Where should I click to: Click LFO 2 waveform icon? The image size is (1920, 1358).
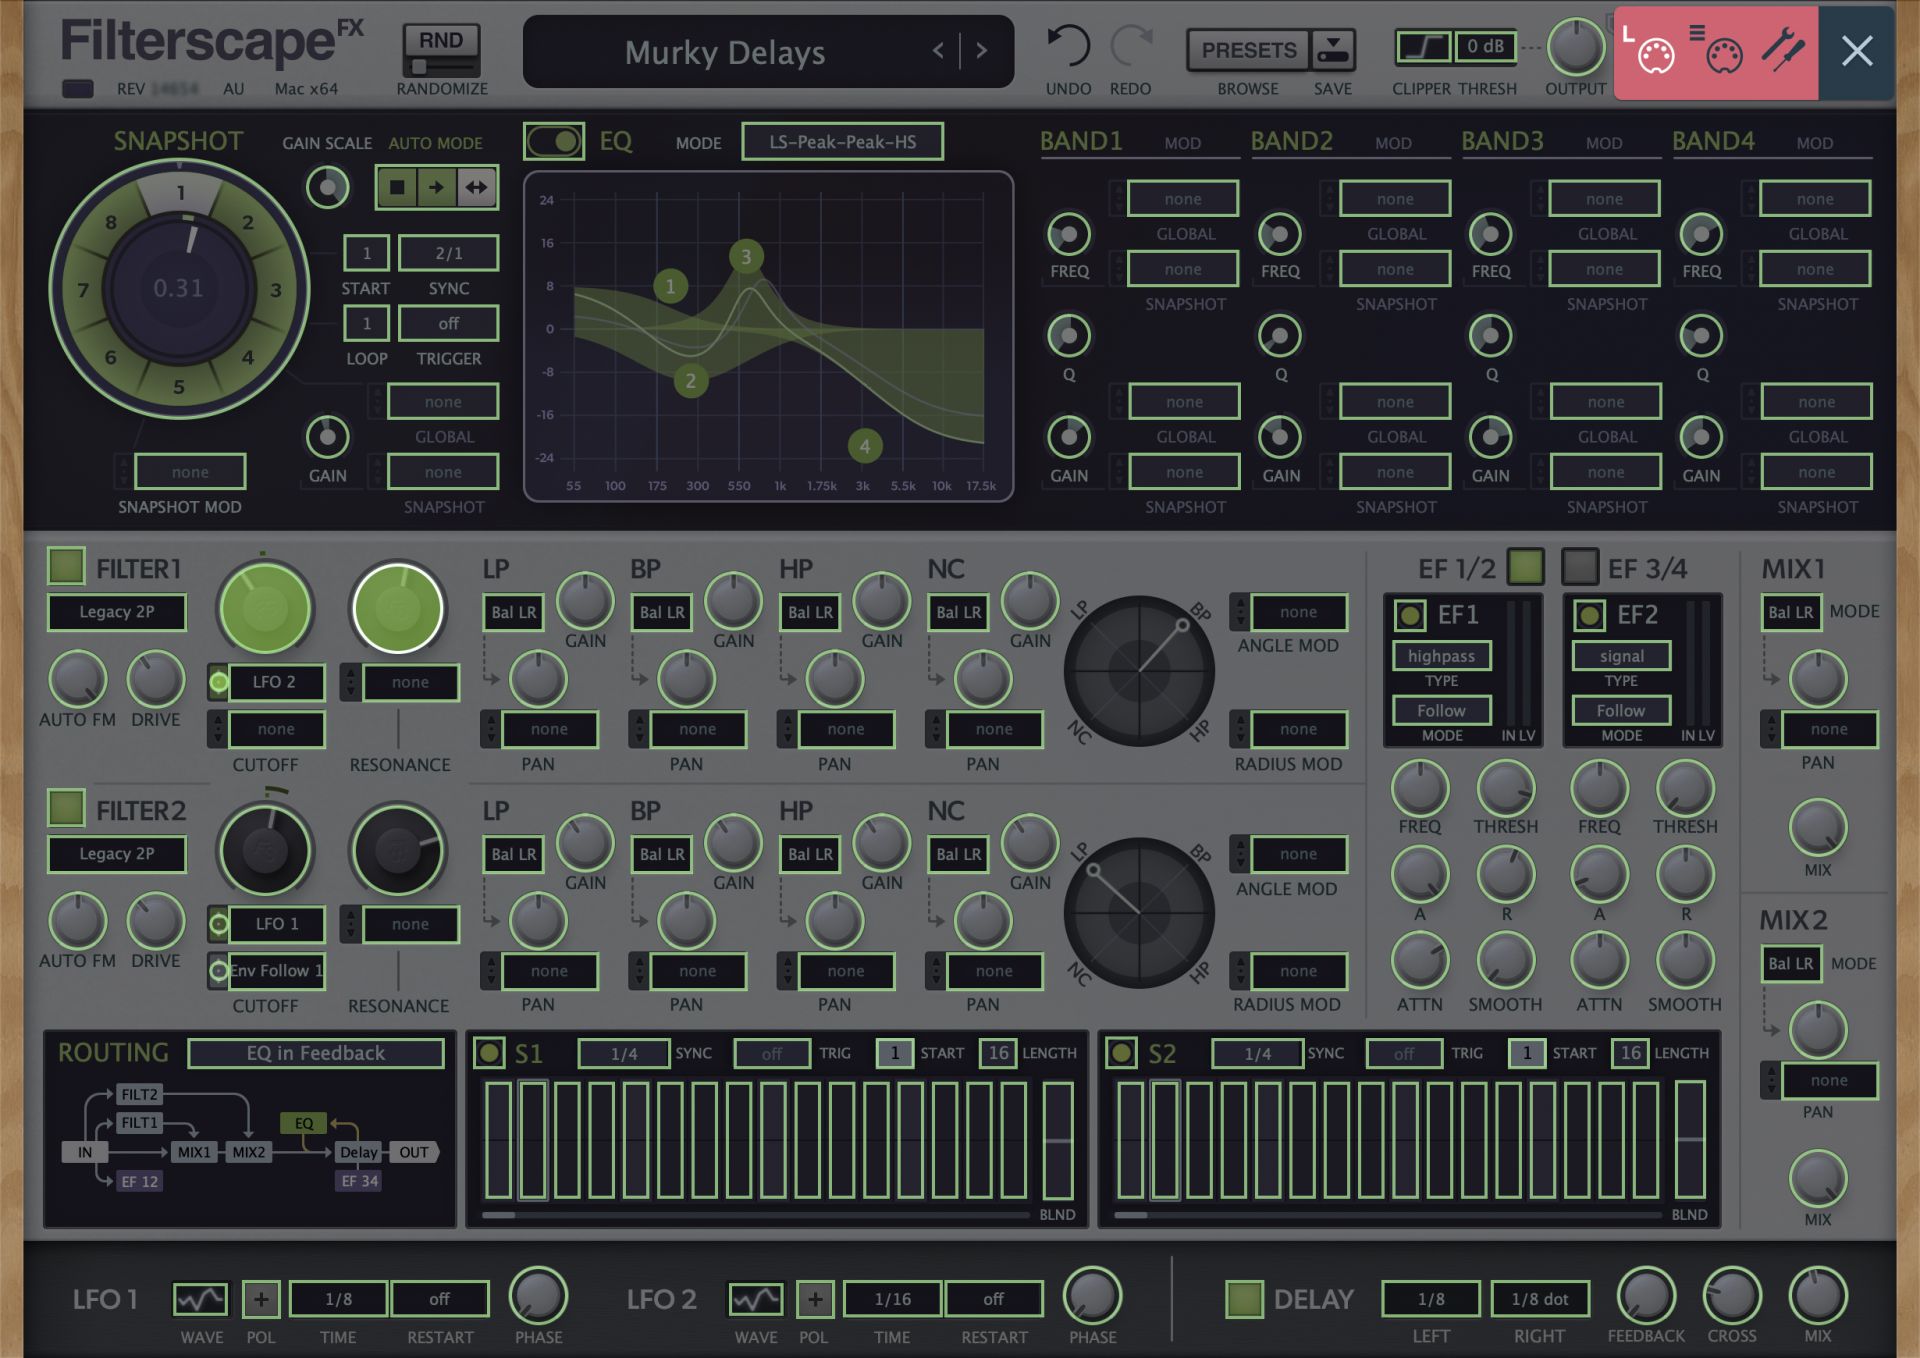[x=755, y=1299]
